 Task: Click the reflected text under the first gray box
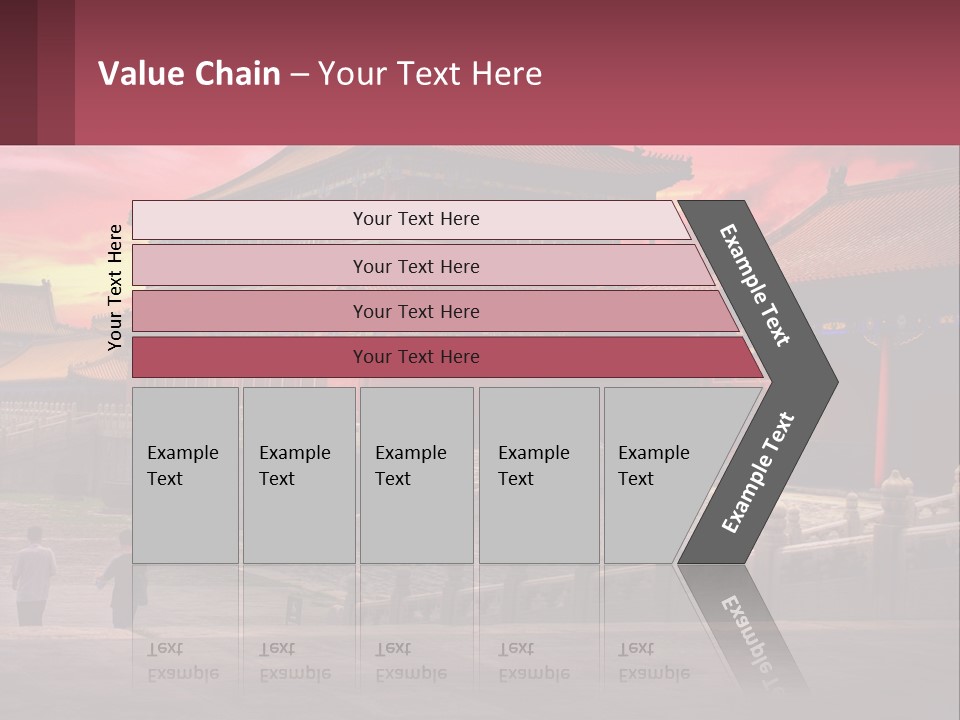click(182, 662)
